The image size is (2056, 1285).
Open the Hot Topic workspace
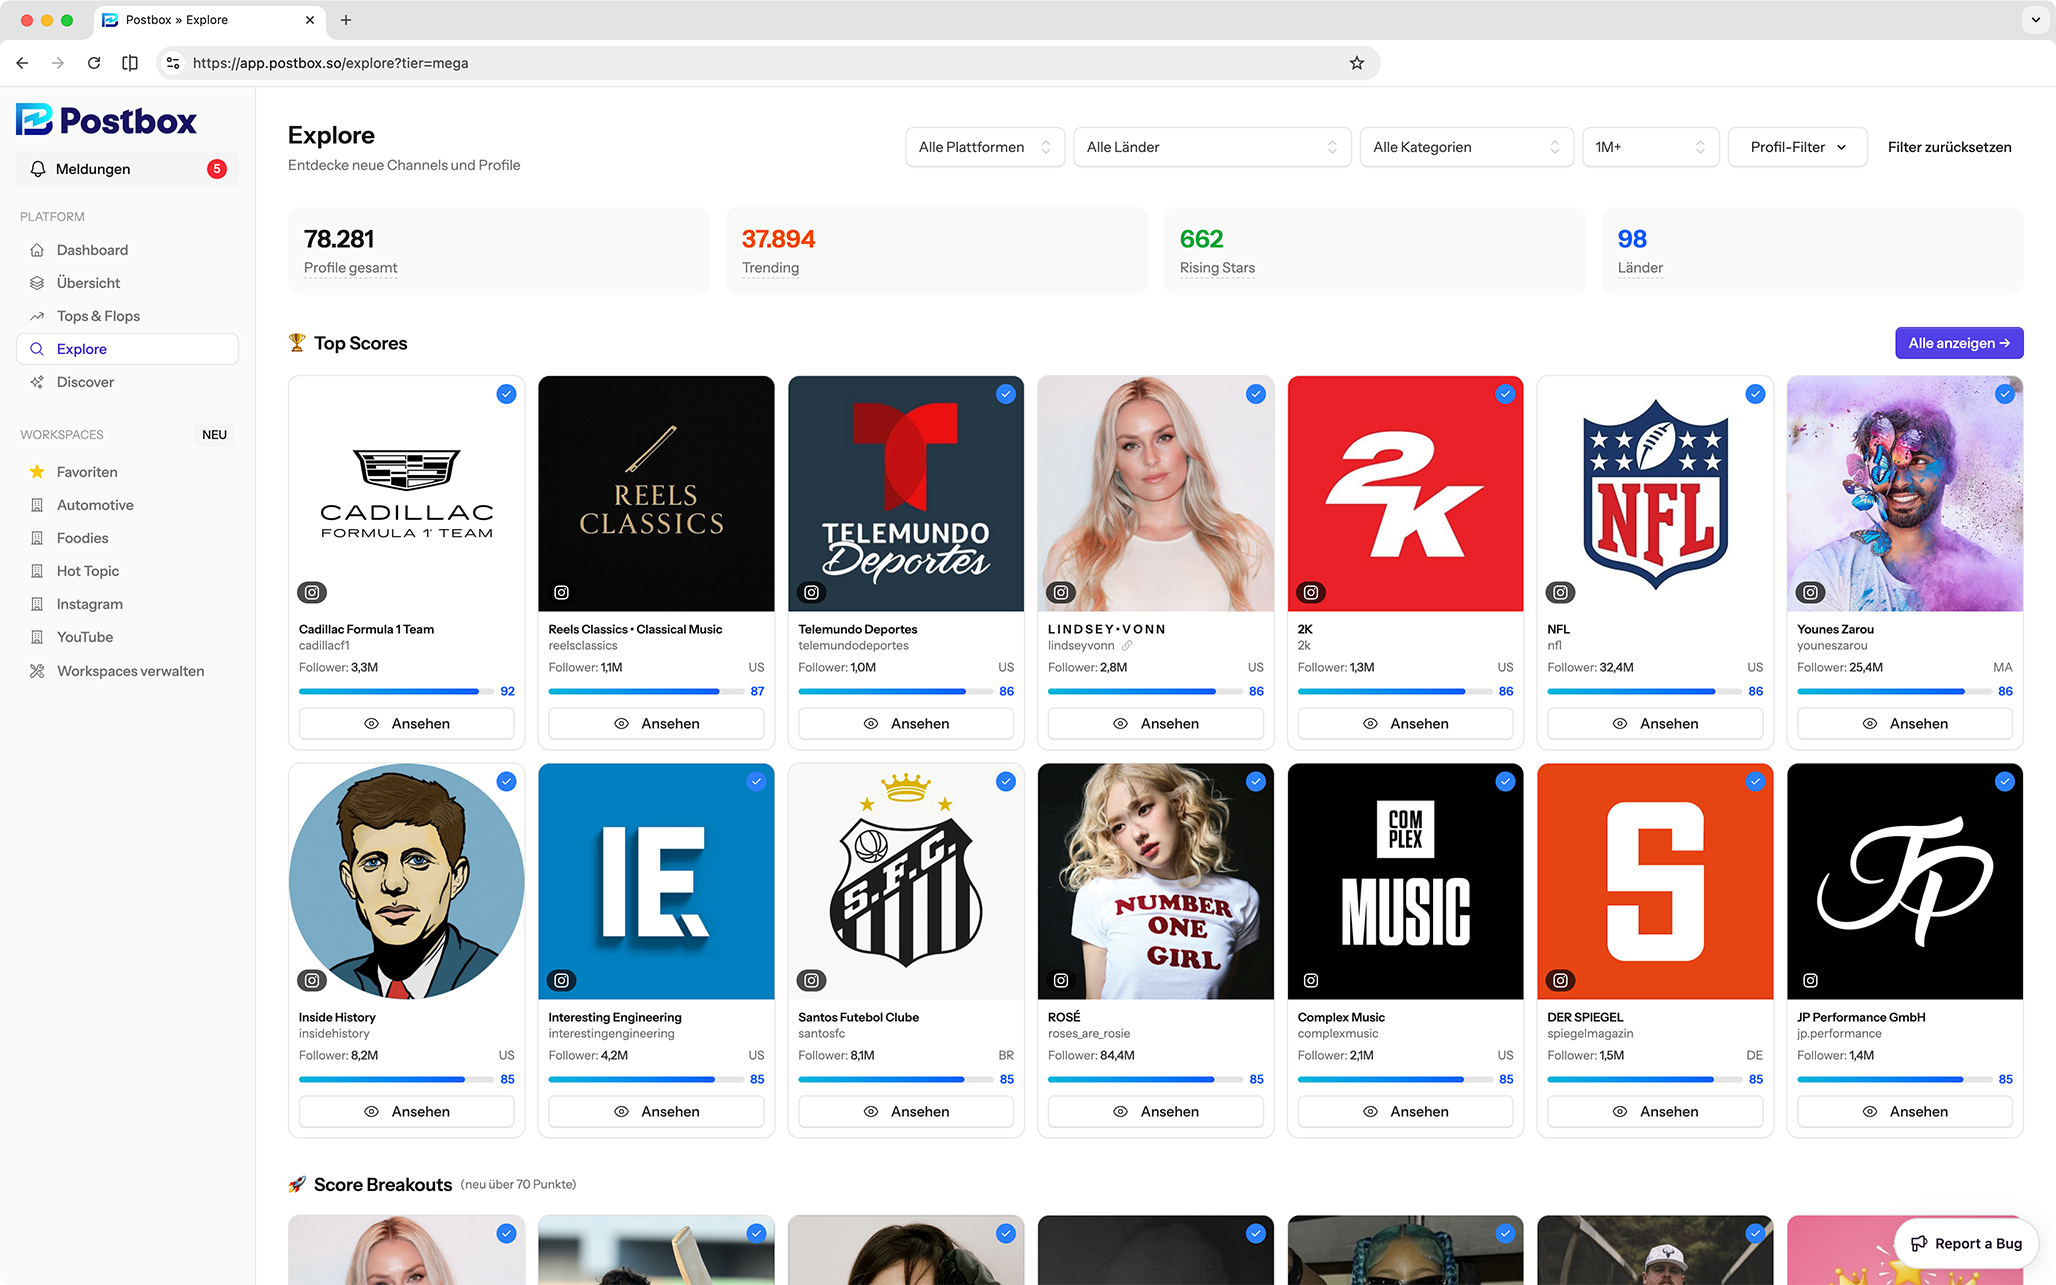(127, 571)
